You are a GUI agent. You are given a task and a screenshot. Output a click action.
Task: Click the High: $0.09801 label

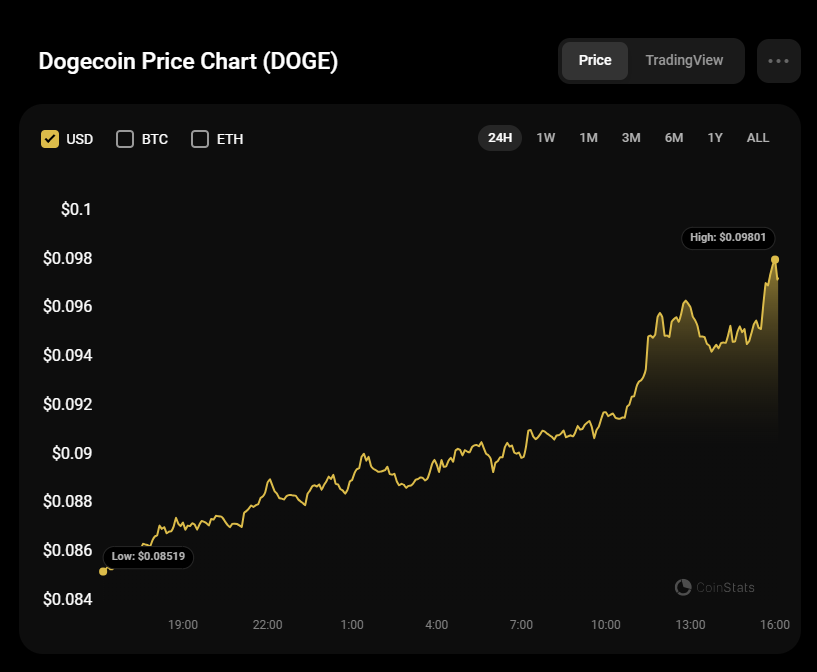[x=729, y=238]
